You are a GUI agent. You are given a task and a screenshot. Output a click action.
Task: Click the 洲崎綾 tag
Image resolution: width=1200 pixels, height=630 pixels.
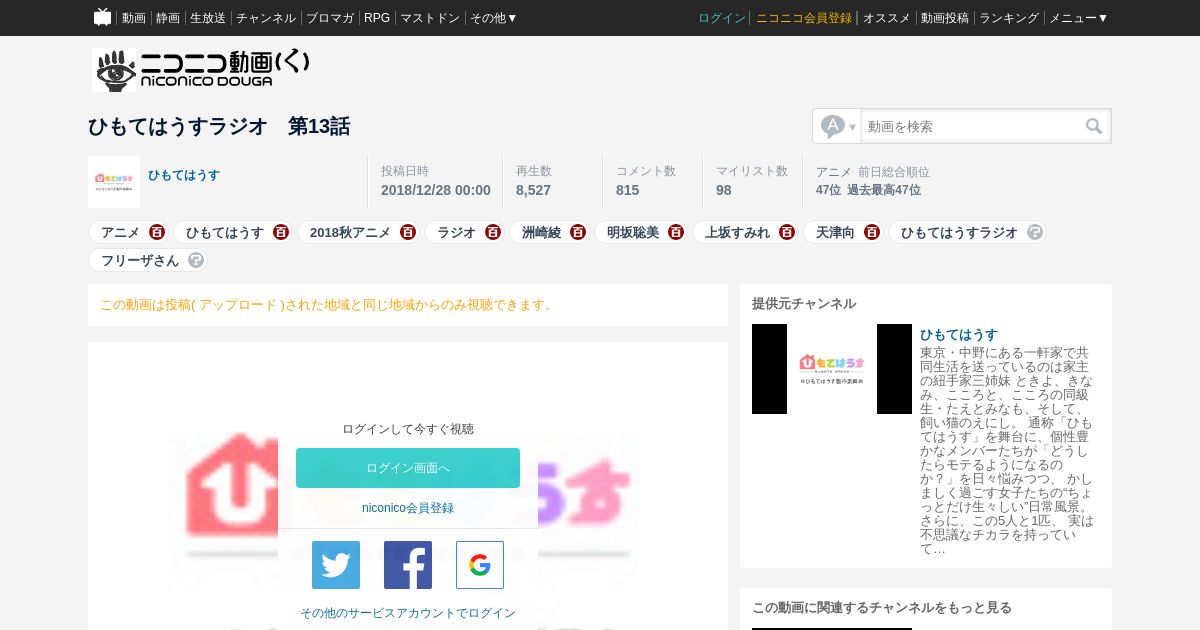[x=541, y=232]
